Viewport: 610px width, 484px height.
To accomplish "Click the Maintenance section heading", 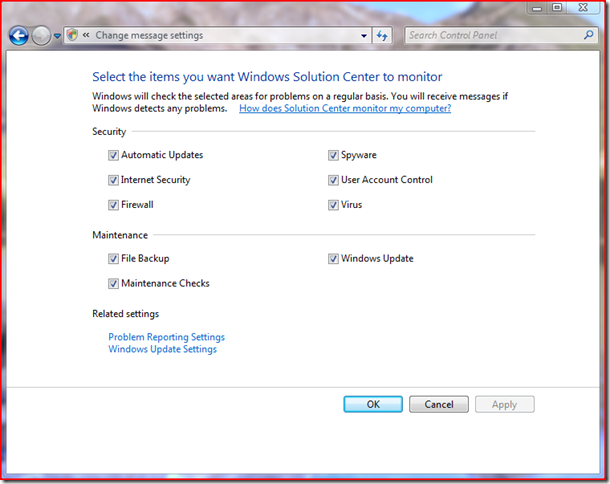I will [120, 235].
